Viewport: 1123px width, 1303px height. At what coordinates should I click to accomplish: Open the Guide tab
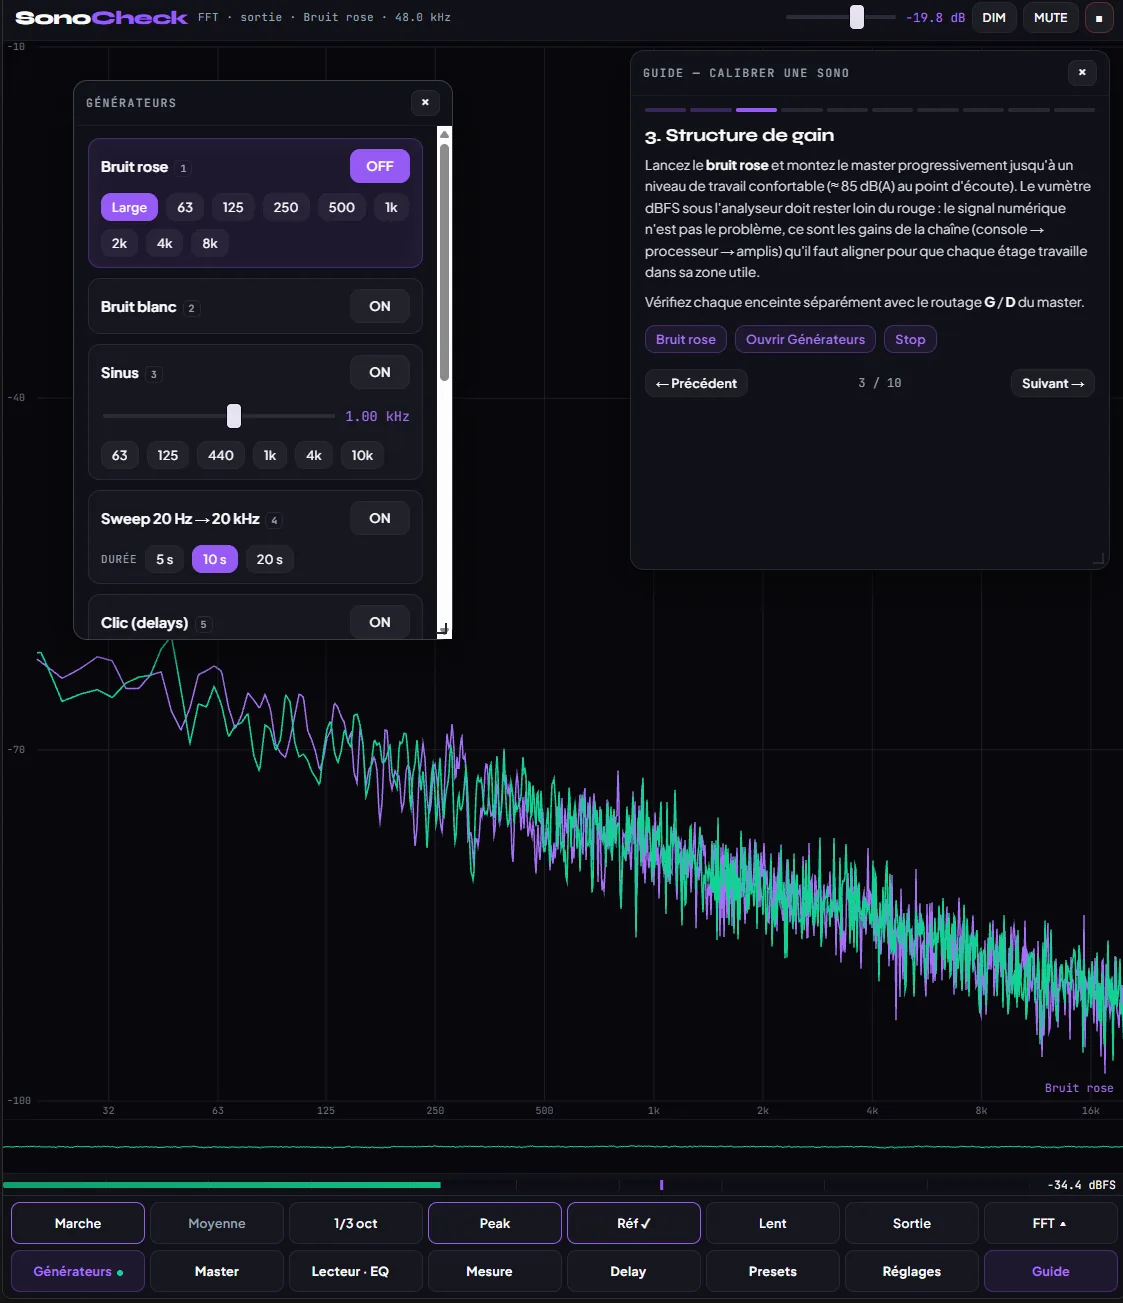1051,1271
